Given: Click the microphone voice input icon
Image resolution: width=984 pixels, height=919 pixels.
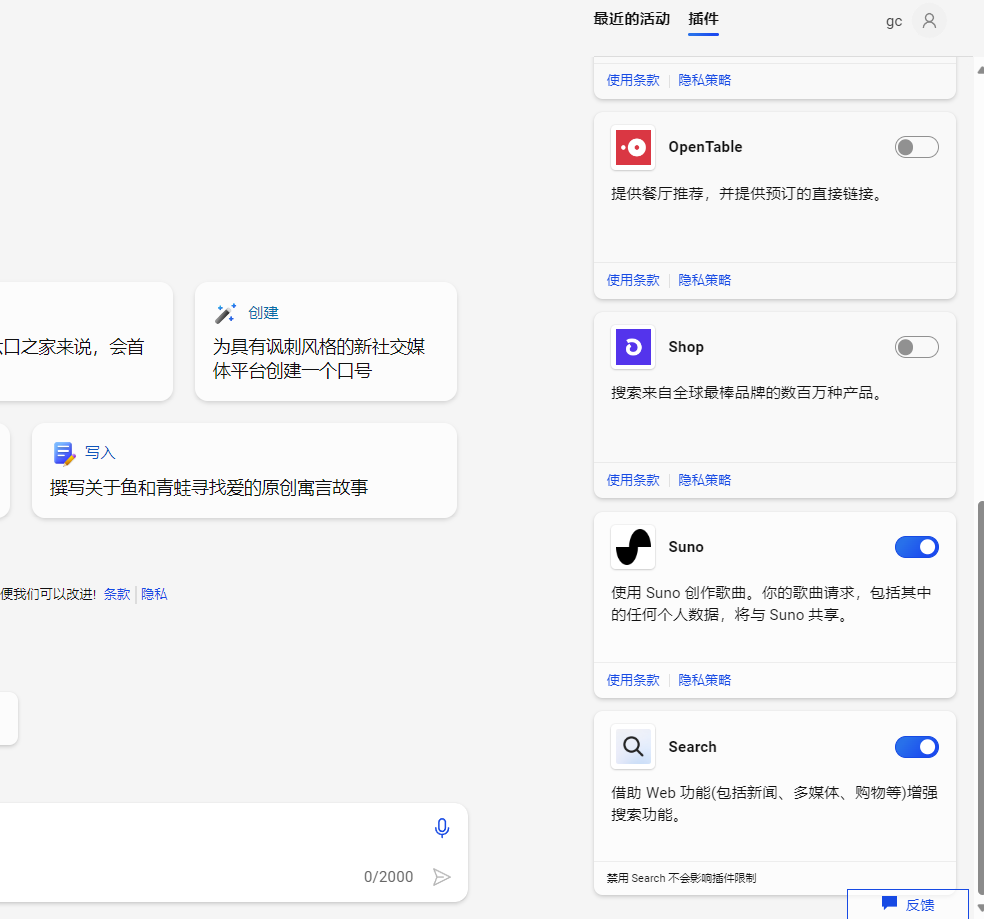Looking at the screenshot, I should 442,828.
